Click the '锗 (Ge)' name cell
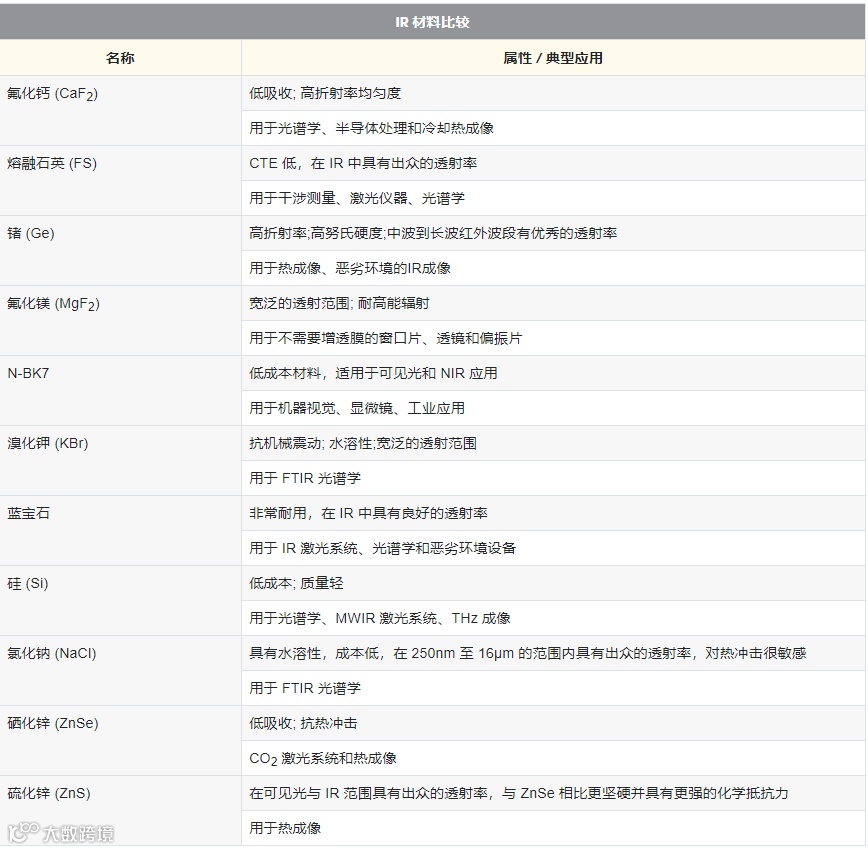The width and height of the screenshot is (868, 850). coord(120,250)
